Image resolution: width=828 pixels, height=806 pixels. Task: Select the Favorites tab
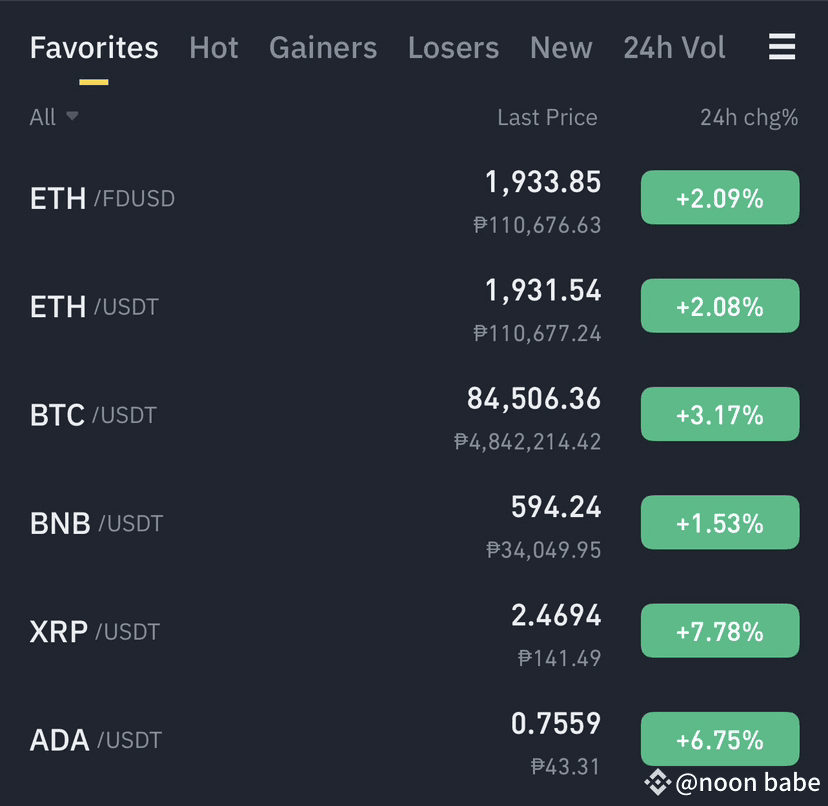tap(94, 48)
